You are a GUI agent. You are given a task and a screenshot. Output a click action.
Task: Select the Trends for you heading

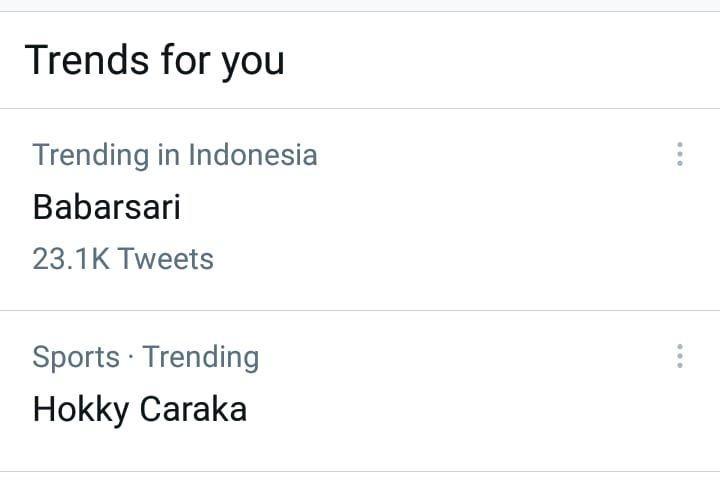(155, 61)
